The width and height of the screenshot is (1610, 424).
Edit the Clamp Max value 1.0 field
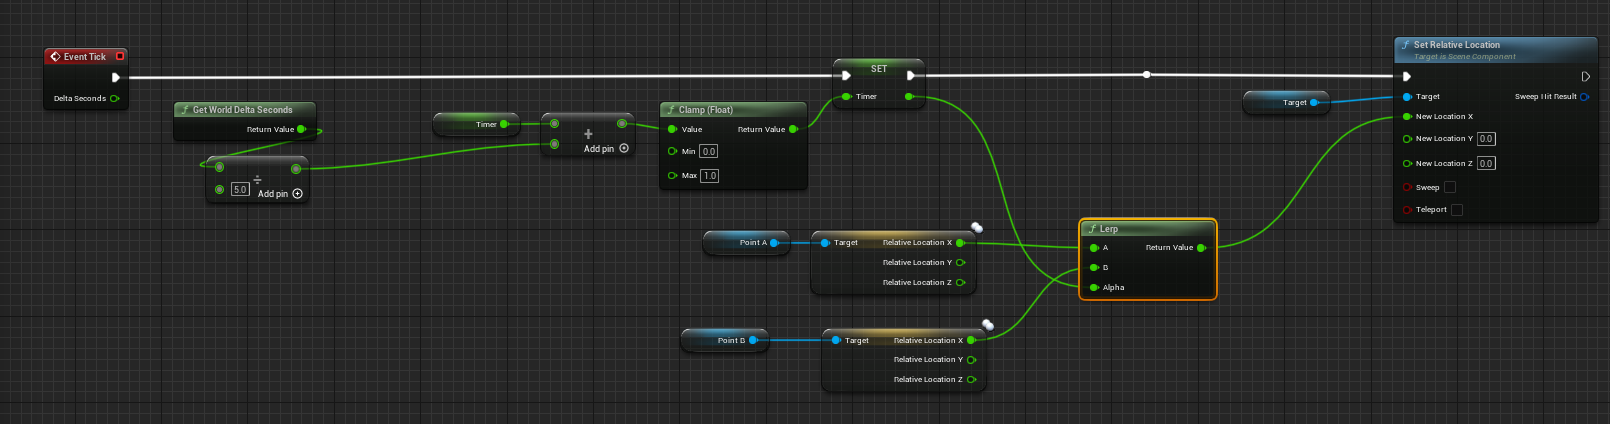tap(709, 175)
